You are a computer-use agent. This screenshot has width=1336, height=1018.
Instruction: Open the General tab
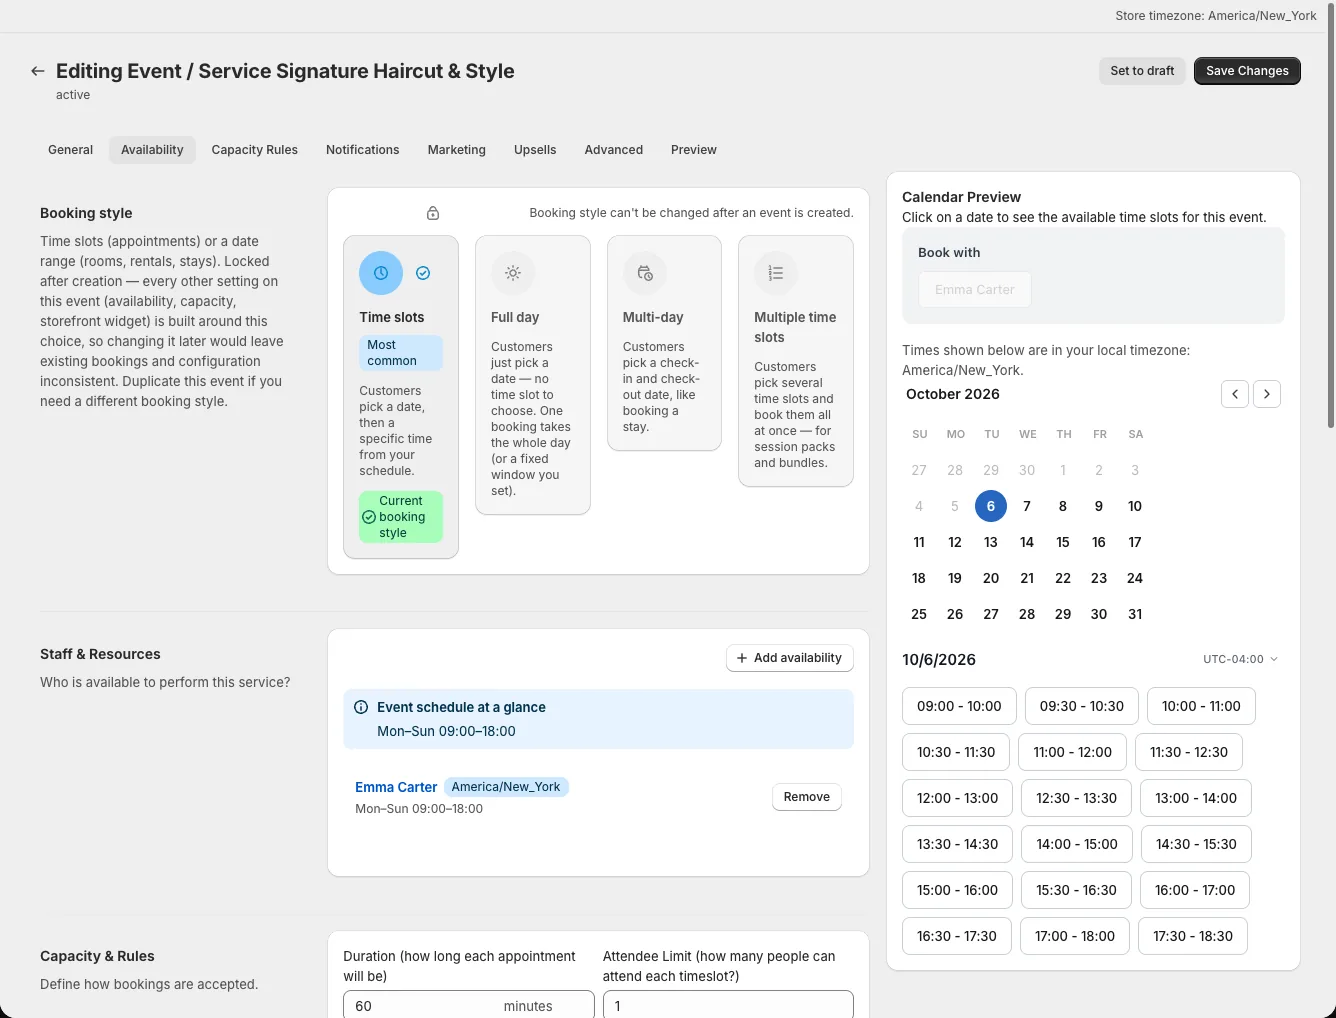(x=70, y=150)
